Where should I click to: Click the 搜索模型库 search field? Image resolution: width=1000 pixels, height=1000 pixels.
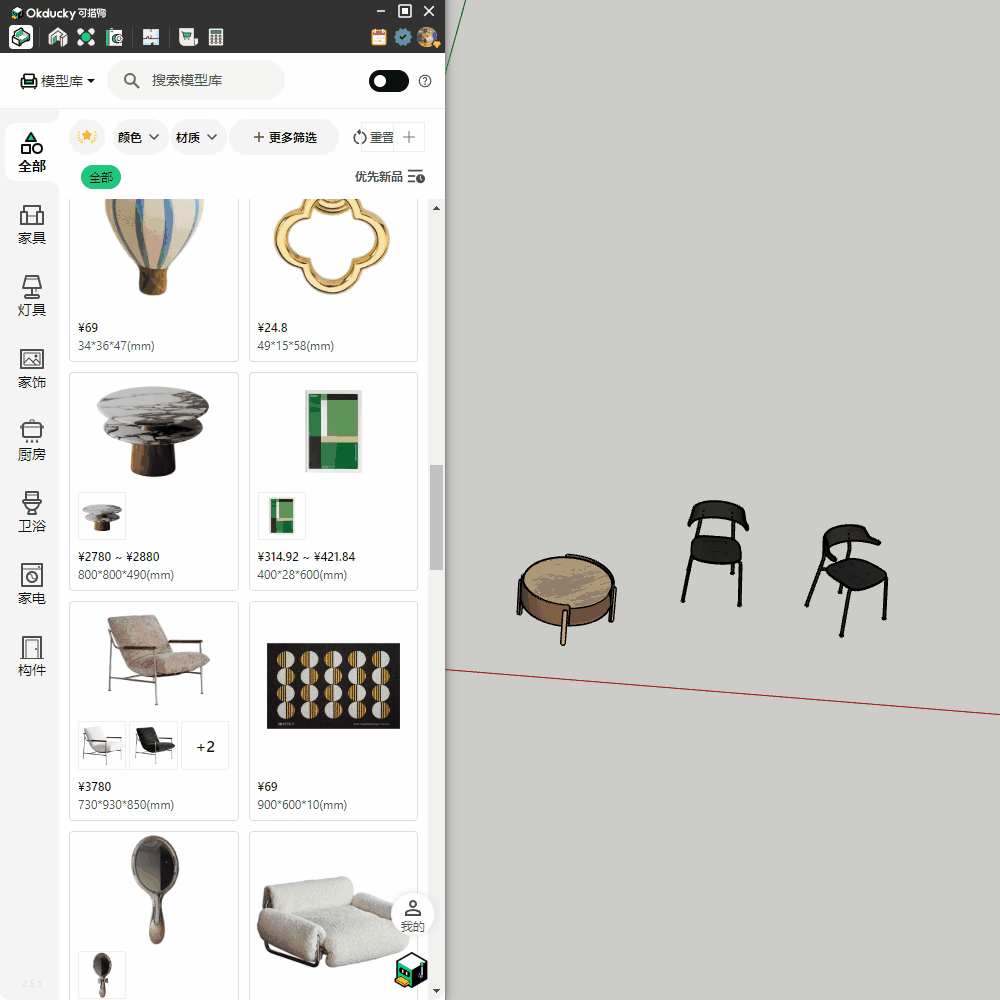coord(210,80)
